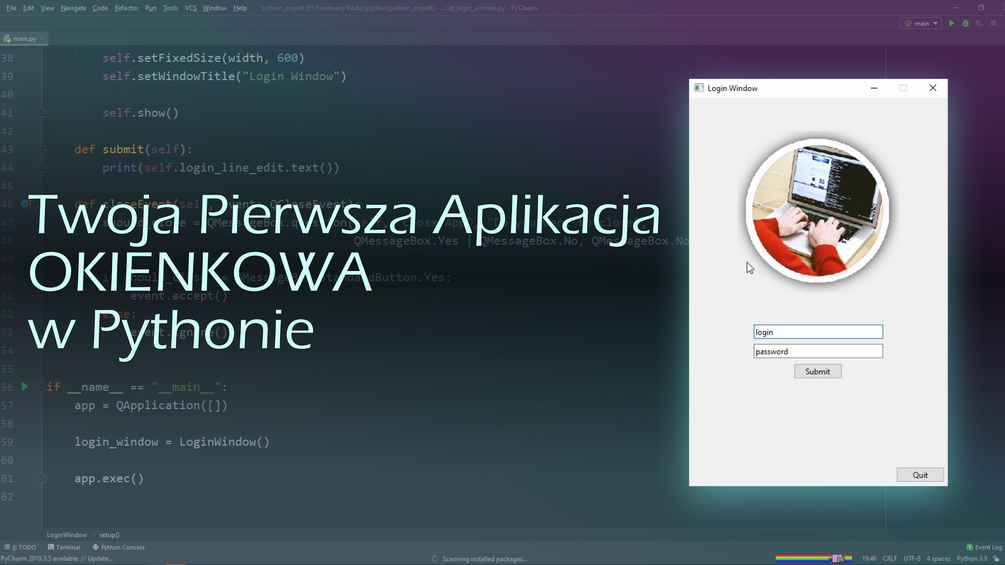1005x565 pixels.
Task: Open the Python 3.9 interpreter selector
Action: click(x=972, y=559)
